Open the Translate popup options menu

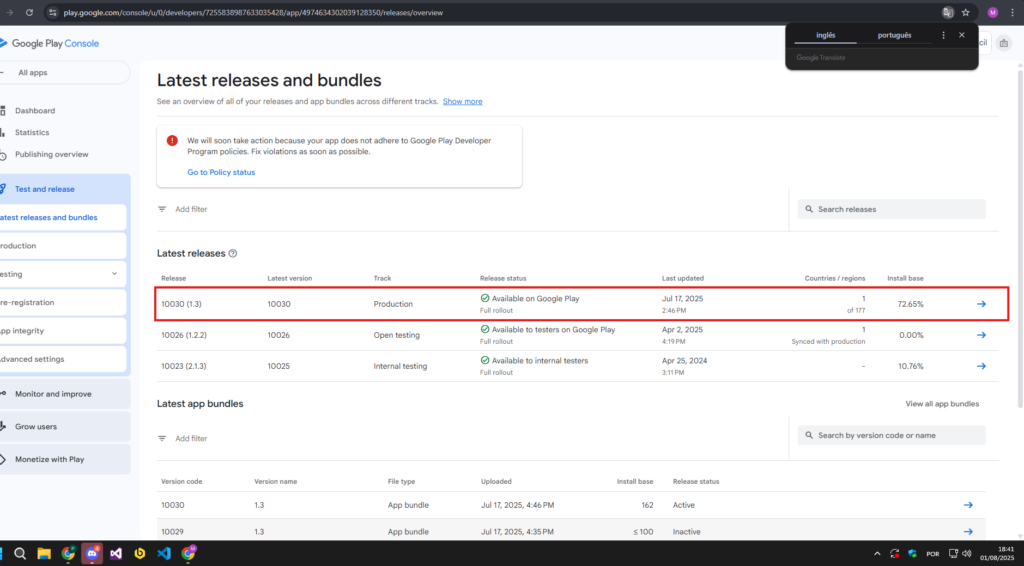coord(943,35)
